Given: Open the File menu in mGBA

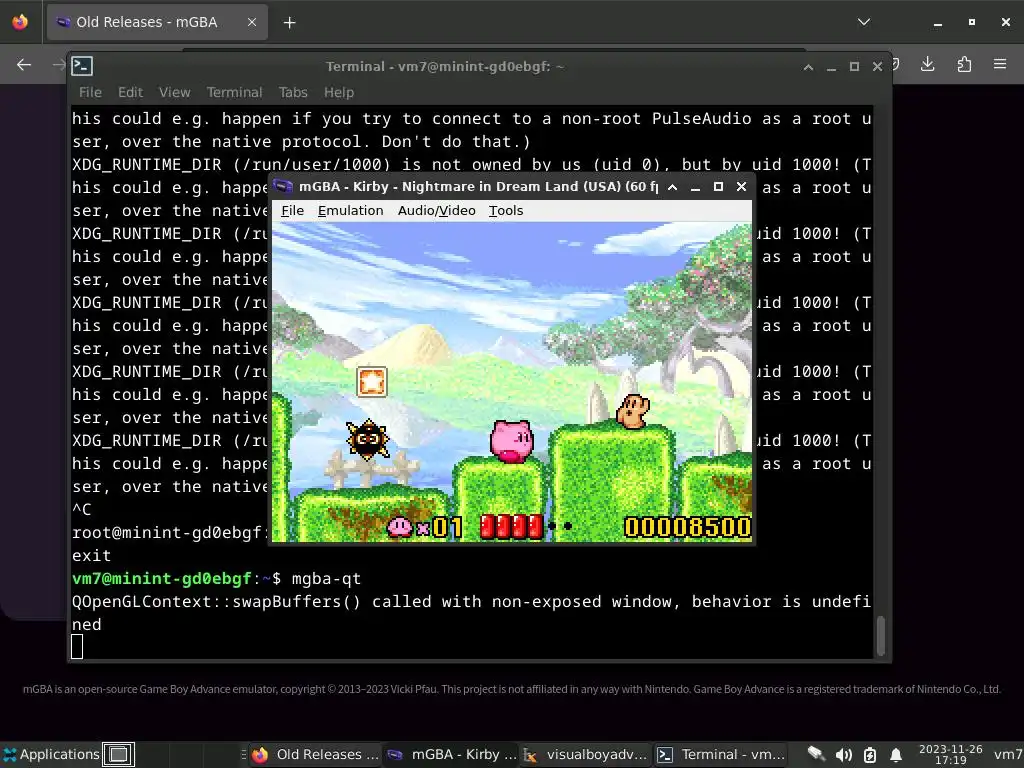Looking at the screenshot, I should pyautogui.click(x=292, y=210).
